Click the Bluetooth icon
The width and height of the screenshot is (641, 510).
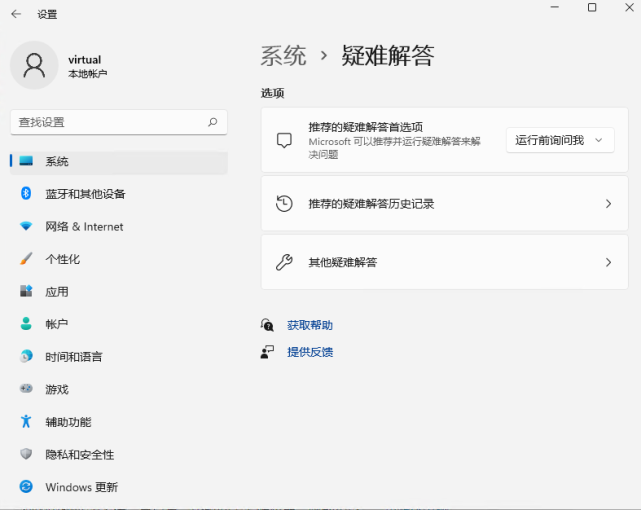click(x=26, y=193)
